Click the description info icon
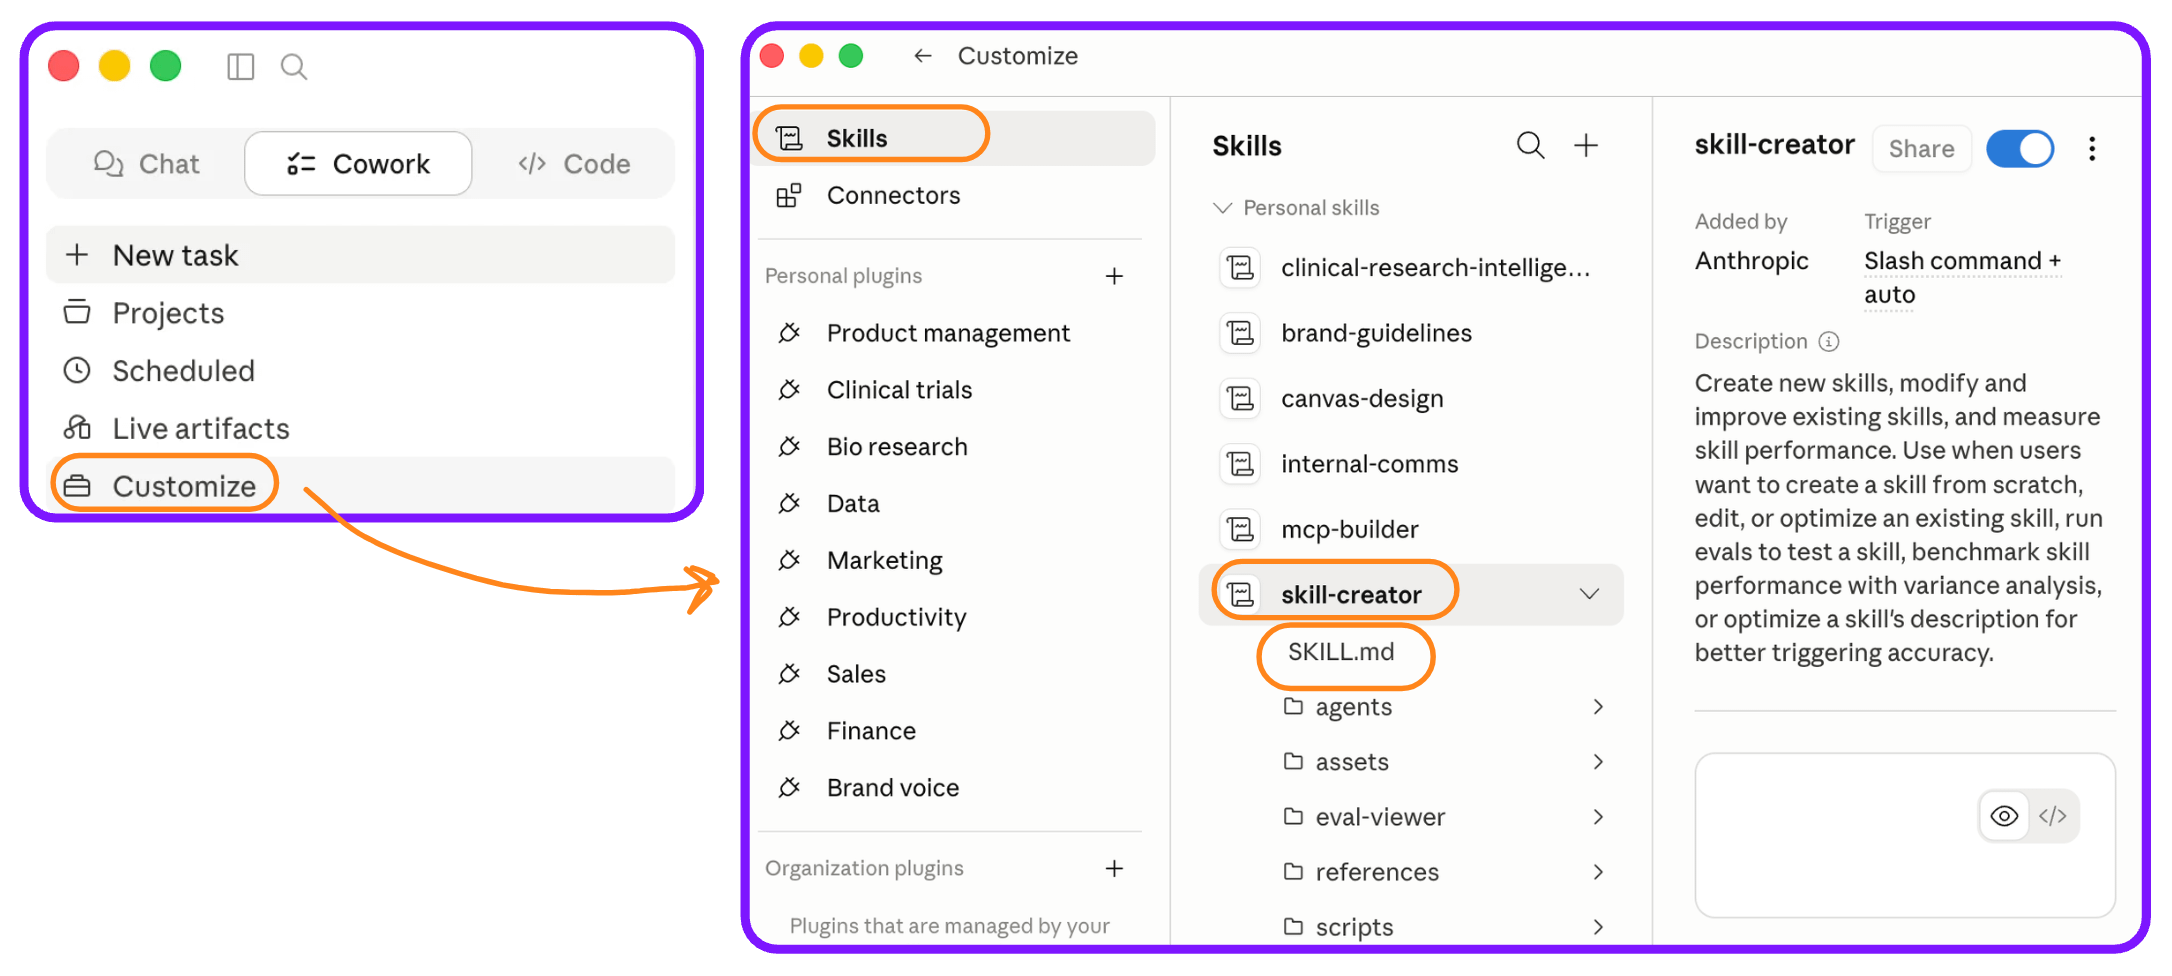Image resolution: width=2172 pixels, height=976 pixels. [x=1829, y=342]
